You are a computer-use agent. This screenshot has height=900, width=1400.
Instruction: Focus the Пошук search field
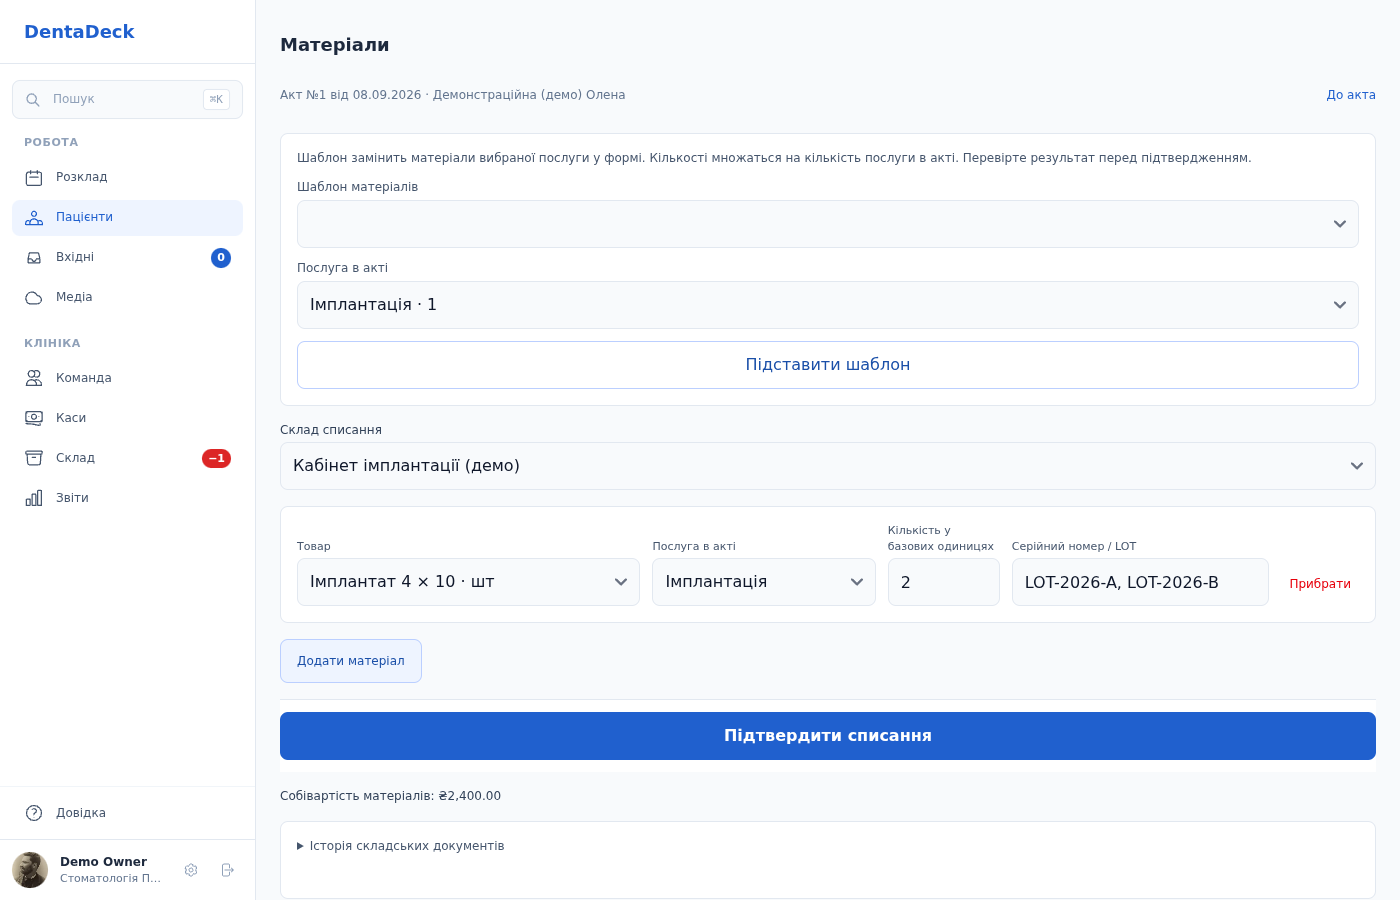(127, 100)
